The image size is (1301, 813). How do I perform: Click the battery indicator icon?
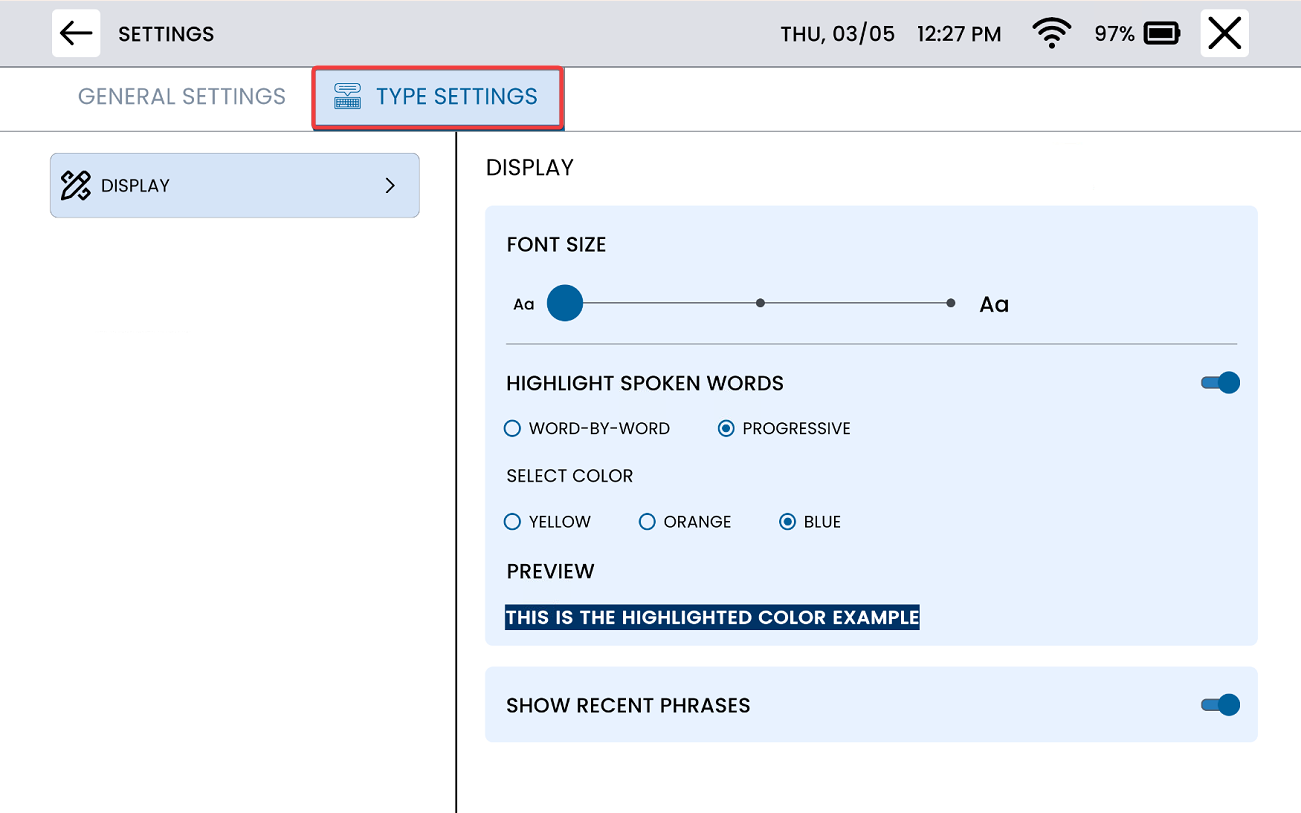coord(1162,34)
